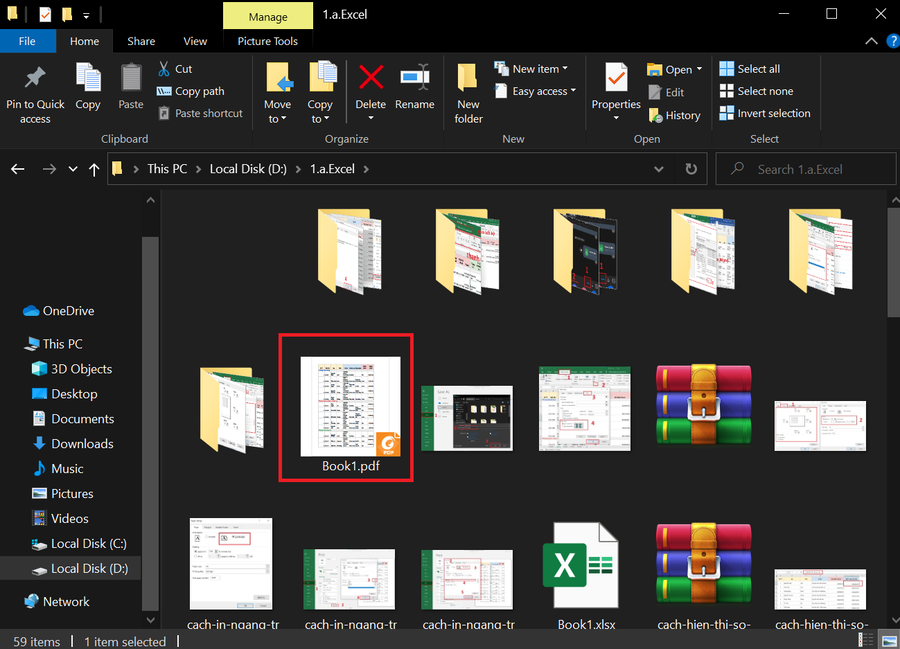Viewport: 900px width, 649px height.
Task: Cut the selected file
Action: pyautogui.click(x=175, y=69)
